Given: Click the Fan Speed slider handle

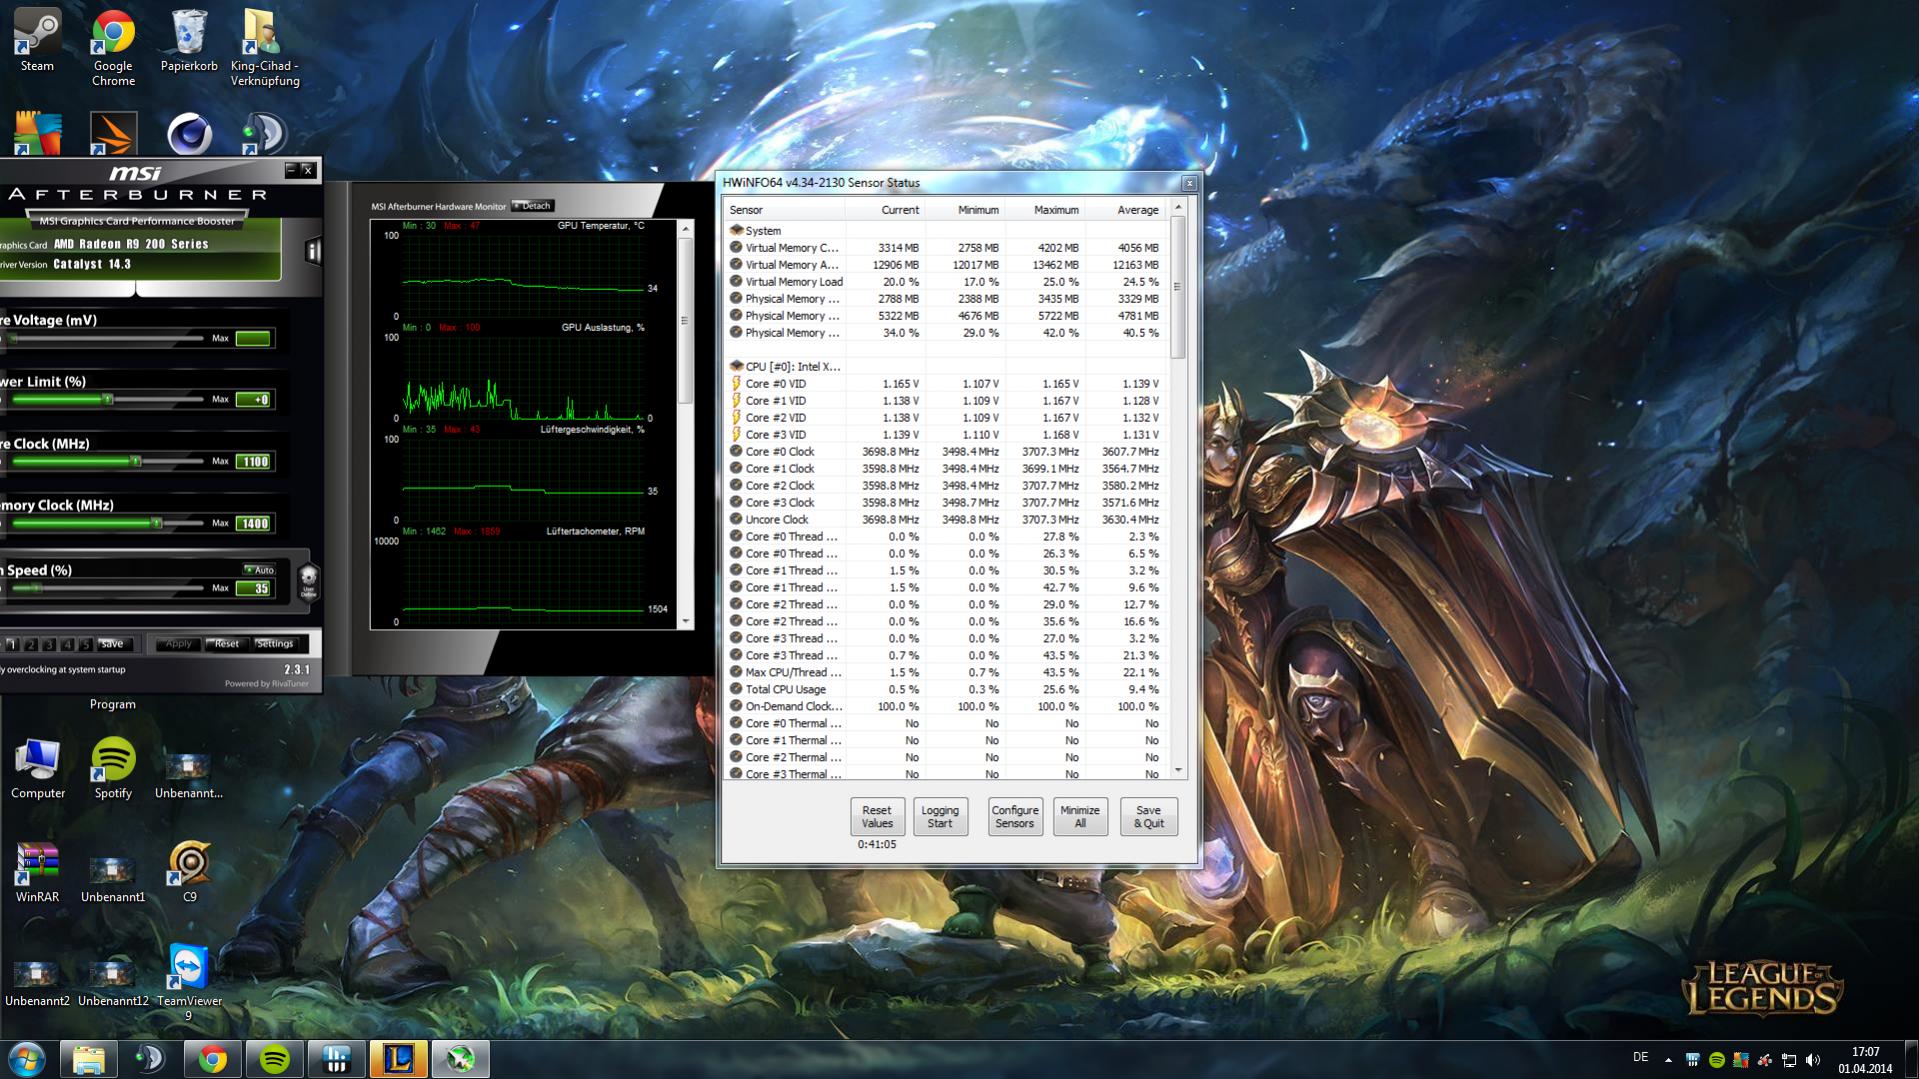Looking at the screenshot, I should (38, 588).
